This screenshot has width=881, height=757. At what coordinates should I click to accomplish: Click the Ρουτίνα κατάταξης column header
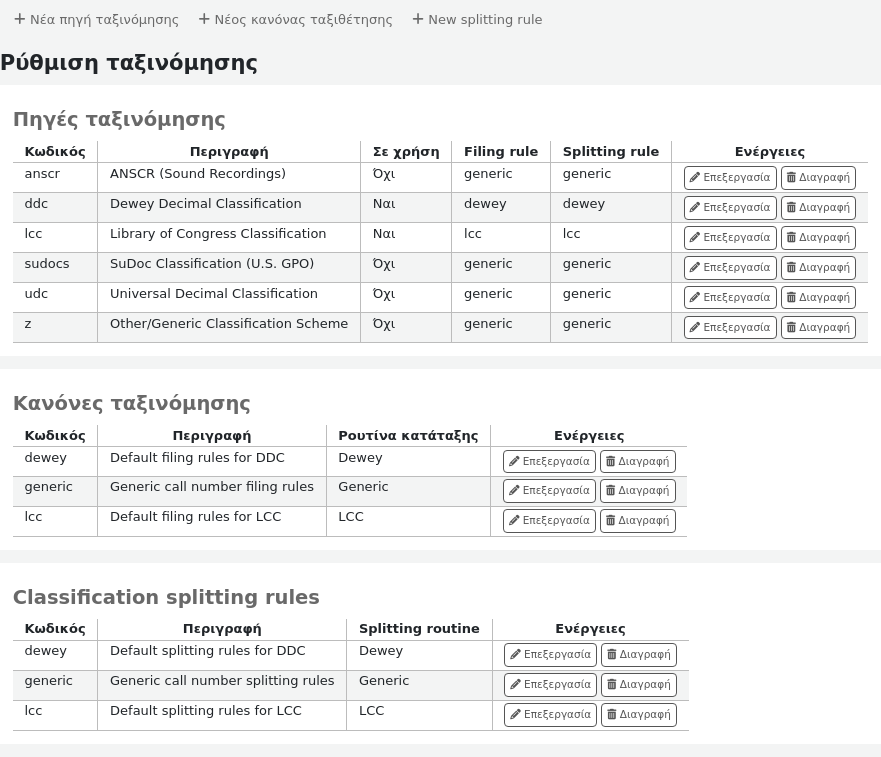pos(408,436)
